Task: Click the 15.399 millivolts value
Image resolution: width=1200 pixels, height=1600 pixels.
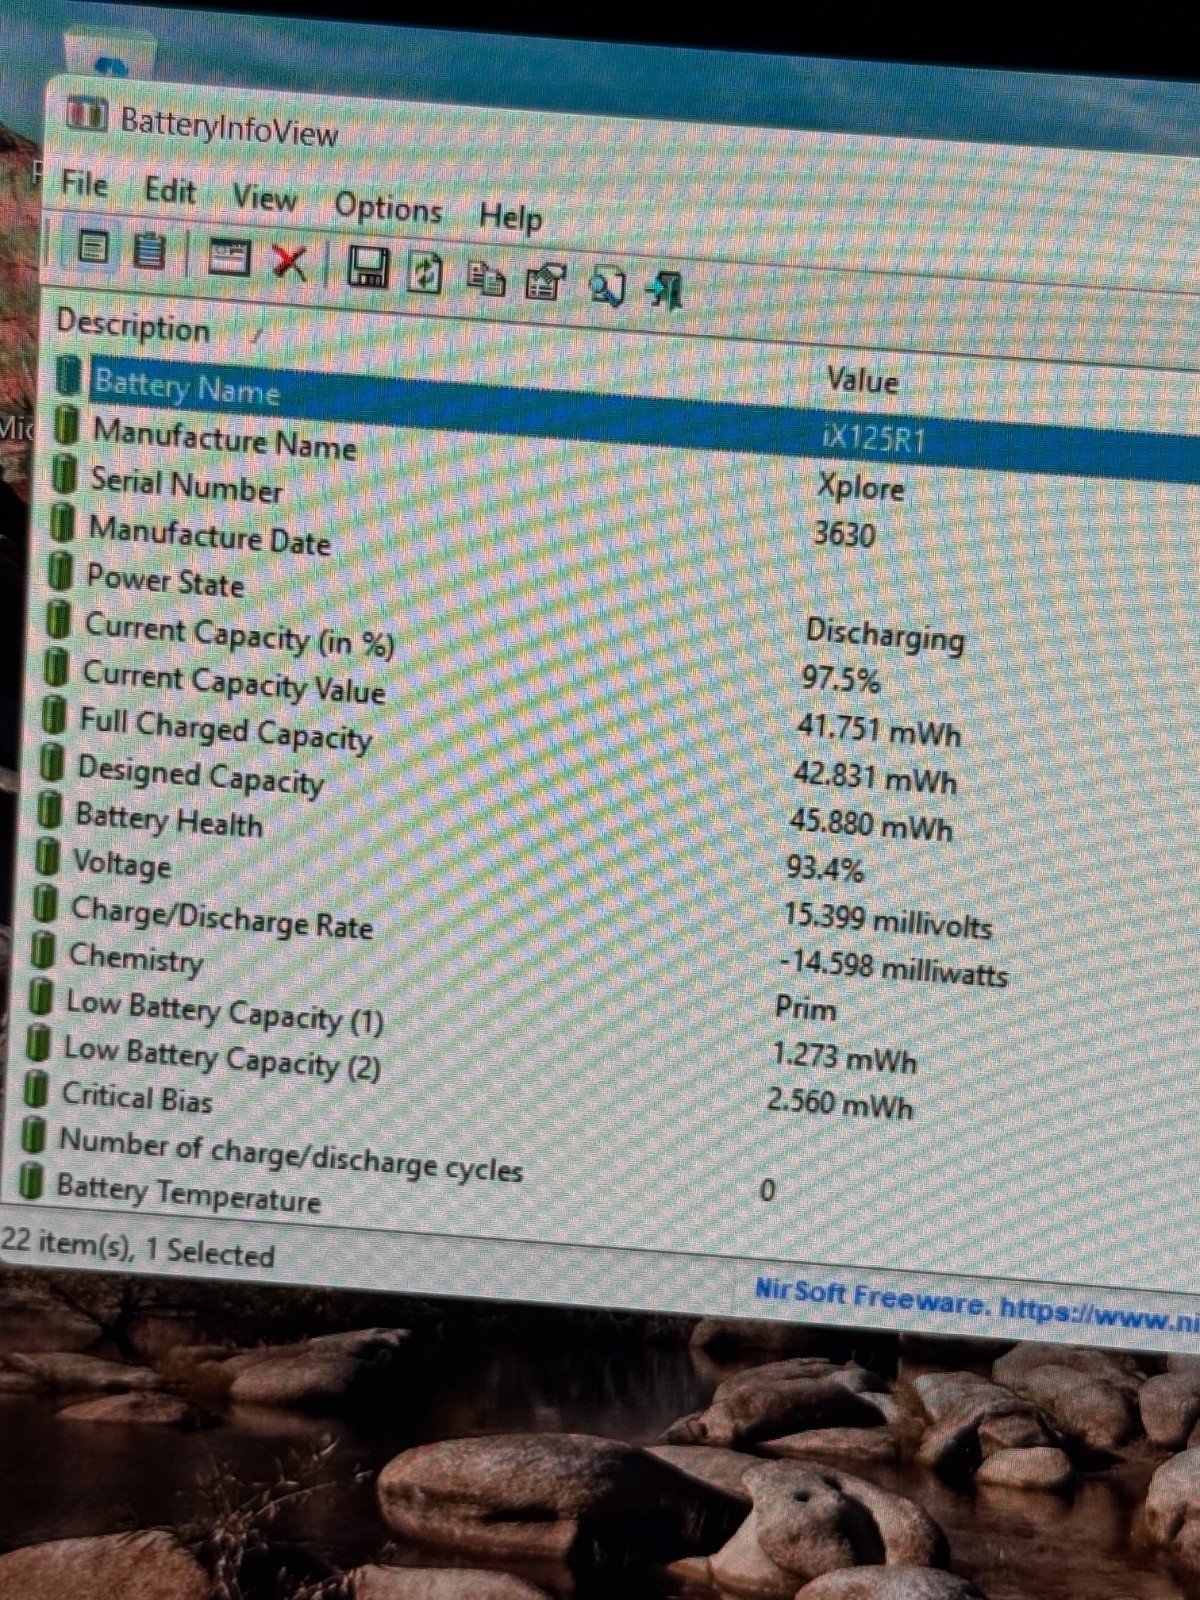Action: [x=887, y=920]
